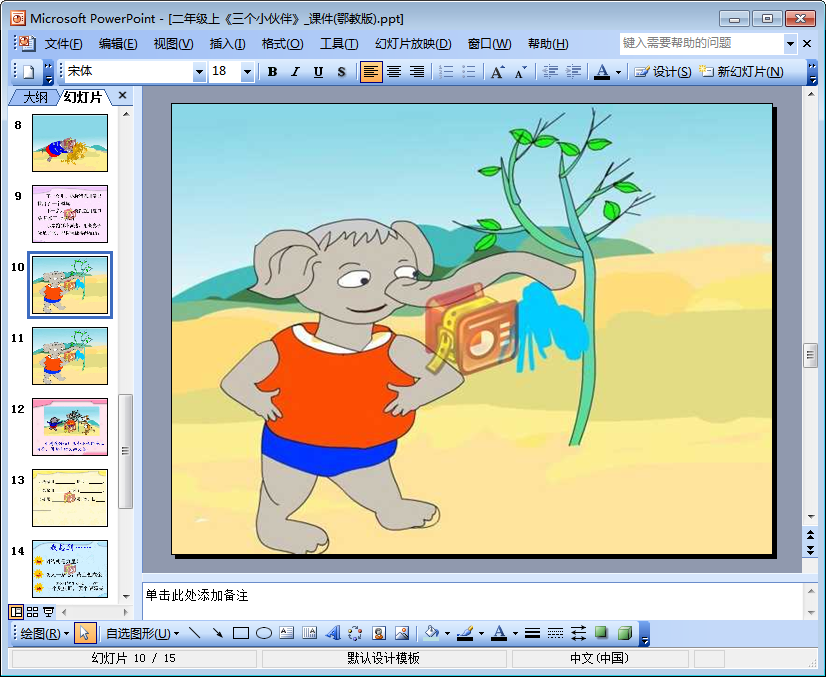Open the 设计(S) design pane
The image size is (826, 677).
pos(663,72)
